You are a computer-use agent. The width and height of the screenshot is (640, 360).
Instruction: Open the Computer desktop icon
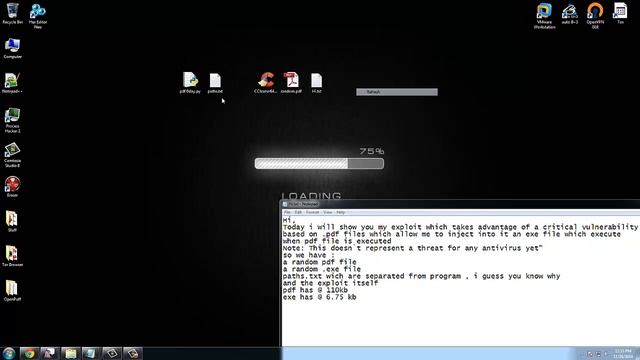(x=12, y=48)
